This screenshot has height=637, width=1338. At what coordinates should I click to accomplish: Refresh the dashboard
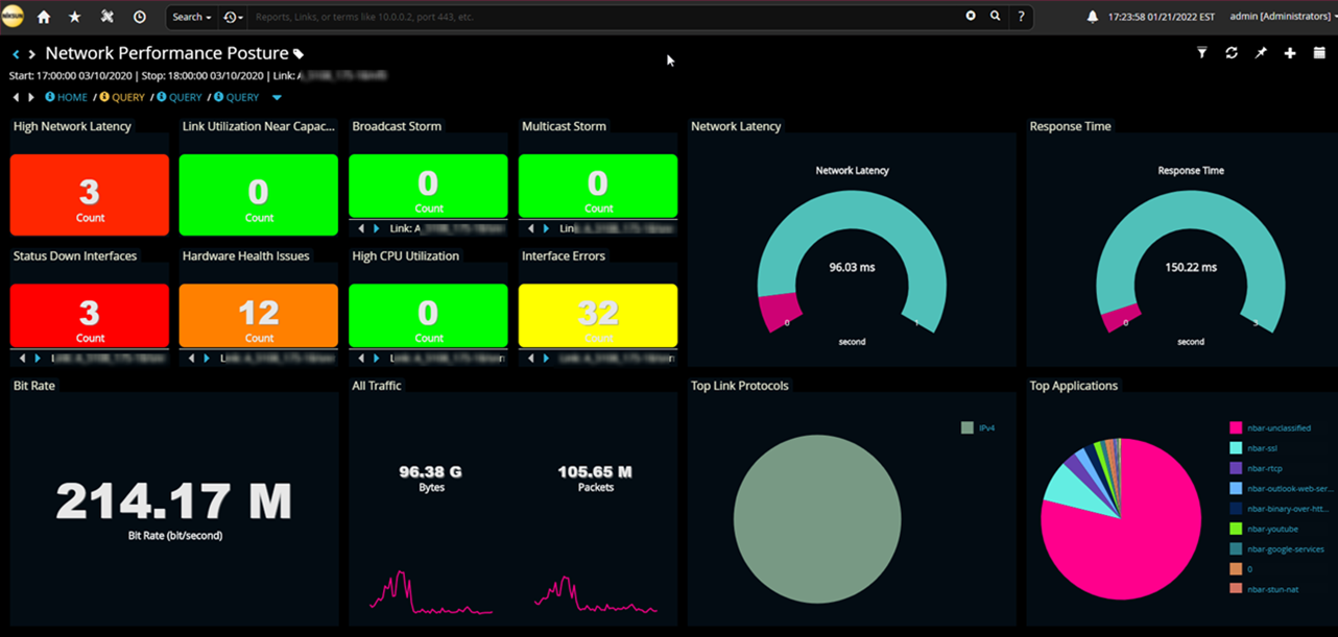(1231, 53)
